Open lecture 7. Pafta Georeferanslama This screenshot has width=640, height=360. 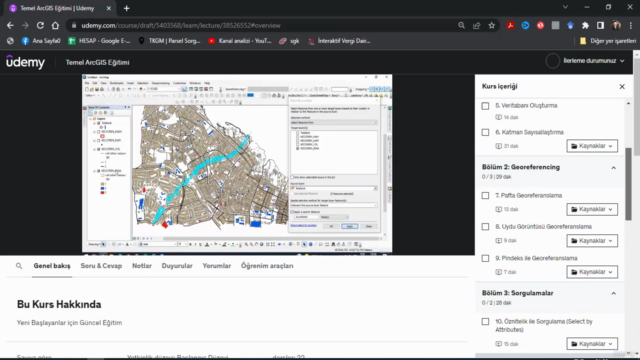(x=529, y=196)
